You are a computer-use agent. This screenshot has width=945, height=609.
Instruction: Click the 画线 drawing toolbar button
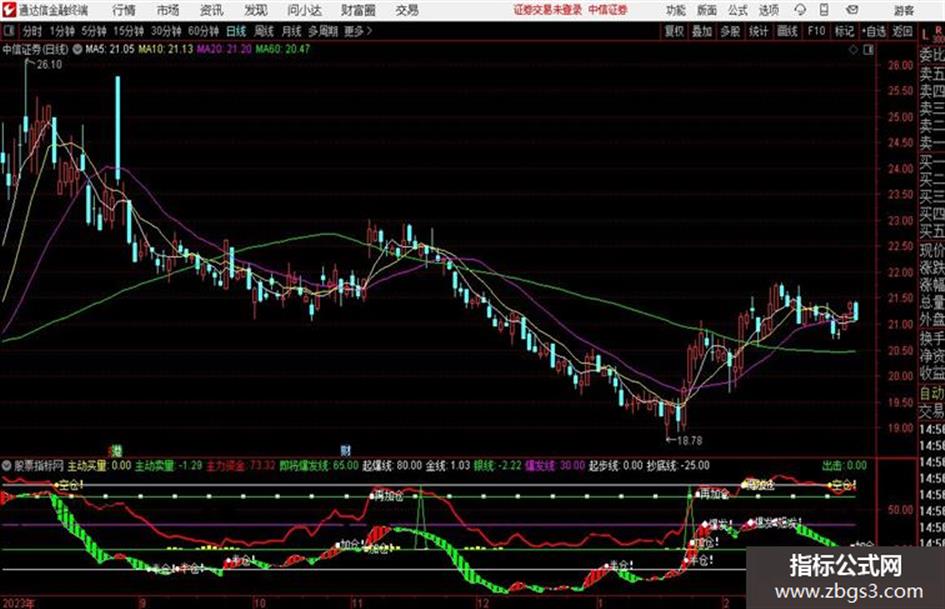tap(787, 31)
